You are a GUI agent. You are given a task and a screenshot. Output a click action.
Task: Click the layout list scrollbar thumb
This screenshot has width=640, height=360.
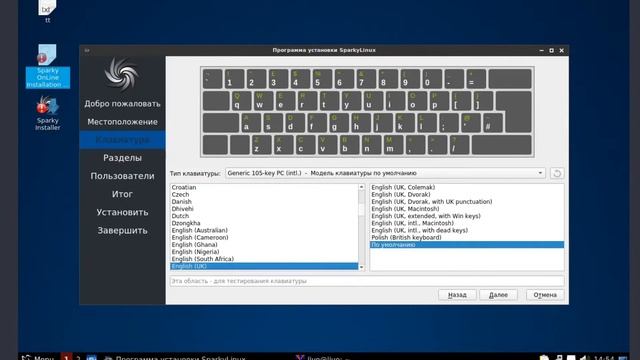coord(361,209)
